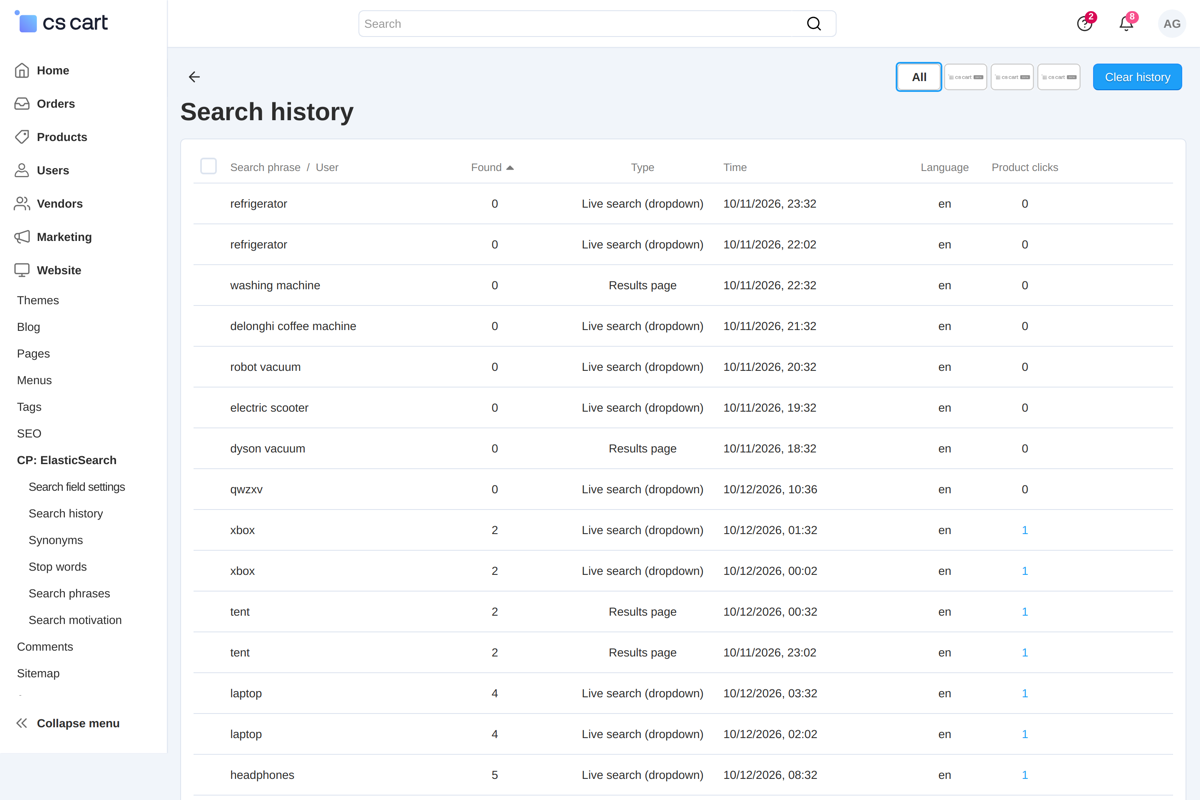Click the Language column header
Viewport: 1200px width, 800px height.
pos(944,168)
